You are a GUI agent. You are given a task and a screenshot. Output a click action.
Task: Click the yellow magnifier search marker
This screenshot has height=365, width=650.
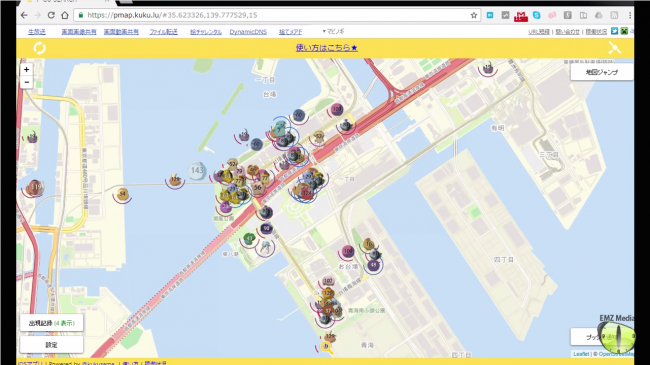pyautogui.click(x=327, y=348)
